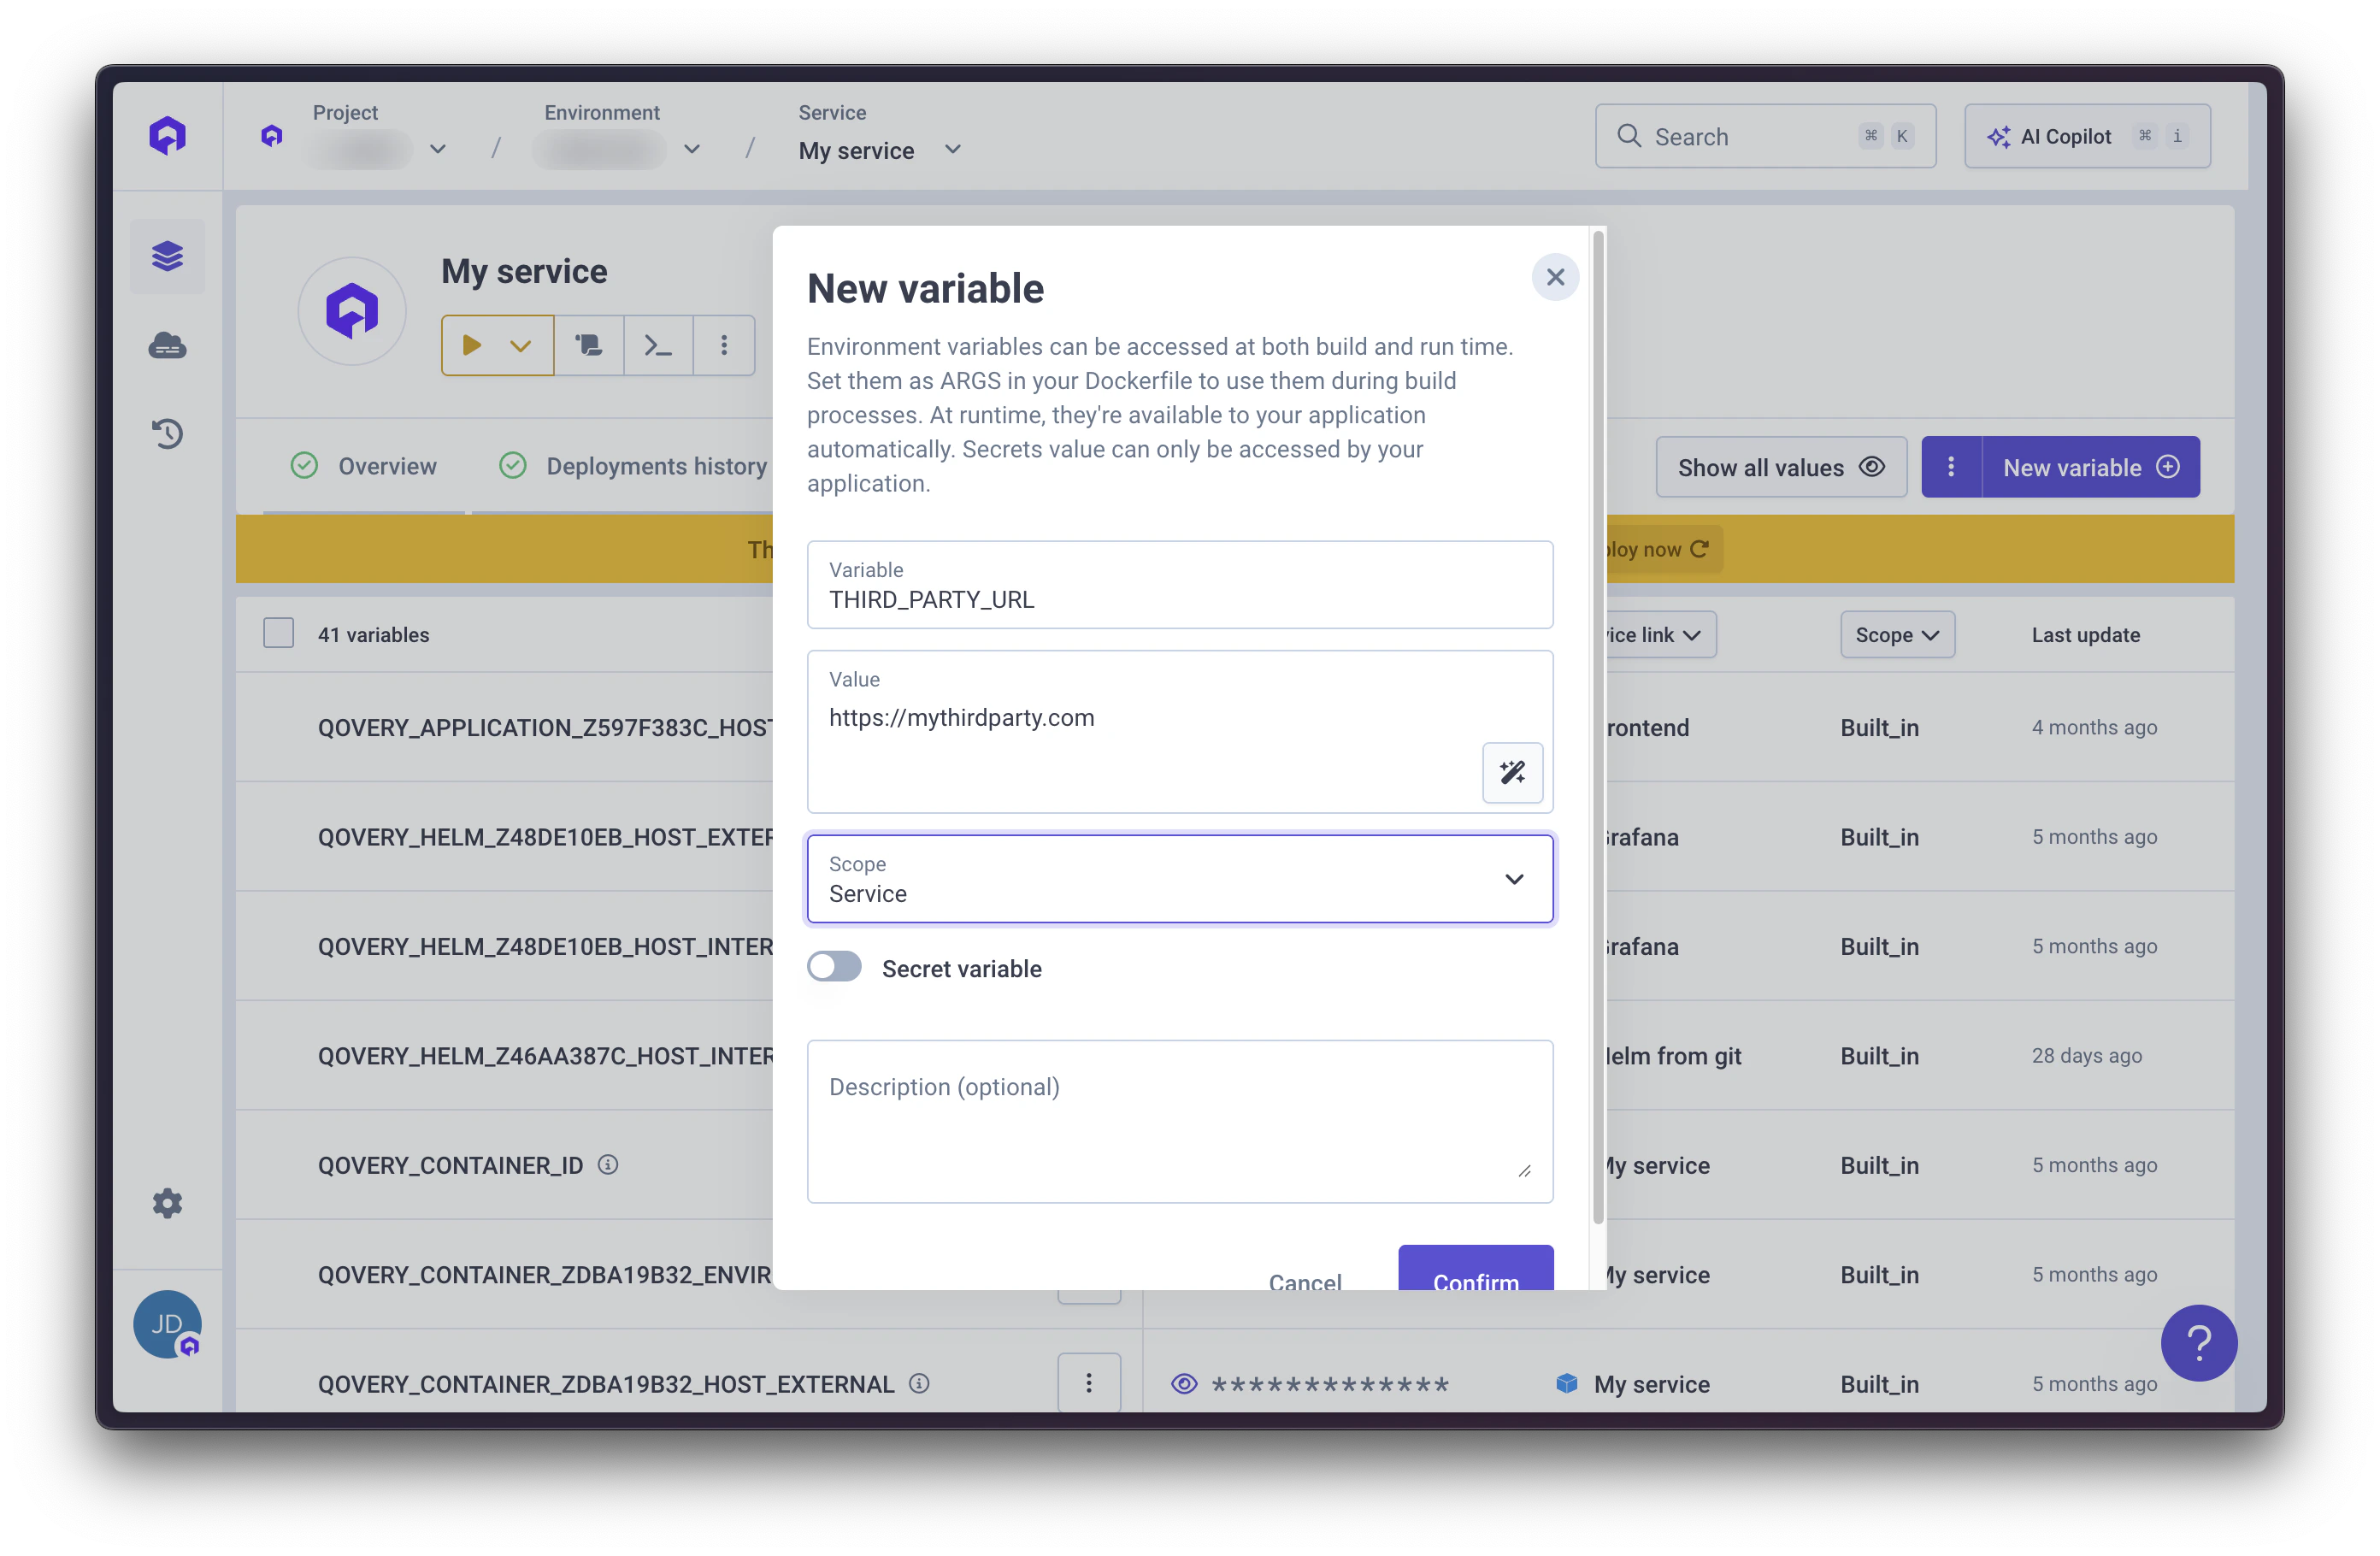Reveal masked value with the eye icon

[x=1183, y=1383]
